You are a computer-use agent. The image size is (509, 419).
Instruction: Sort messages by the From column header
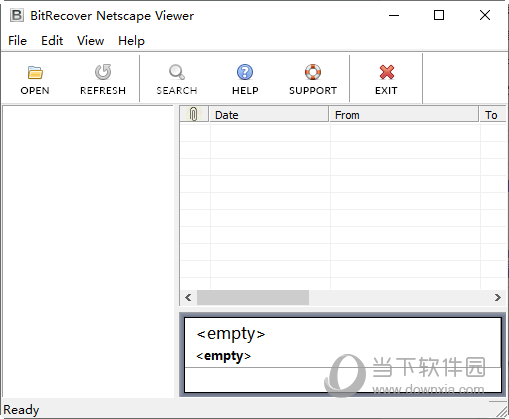point(404,114)
